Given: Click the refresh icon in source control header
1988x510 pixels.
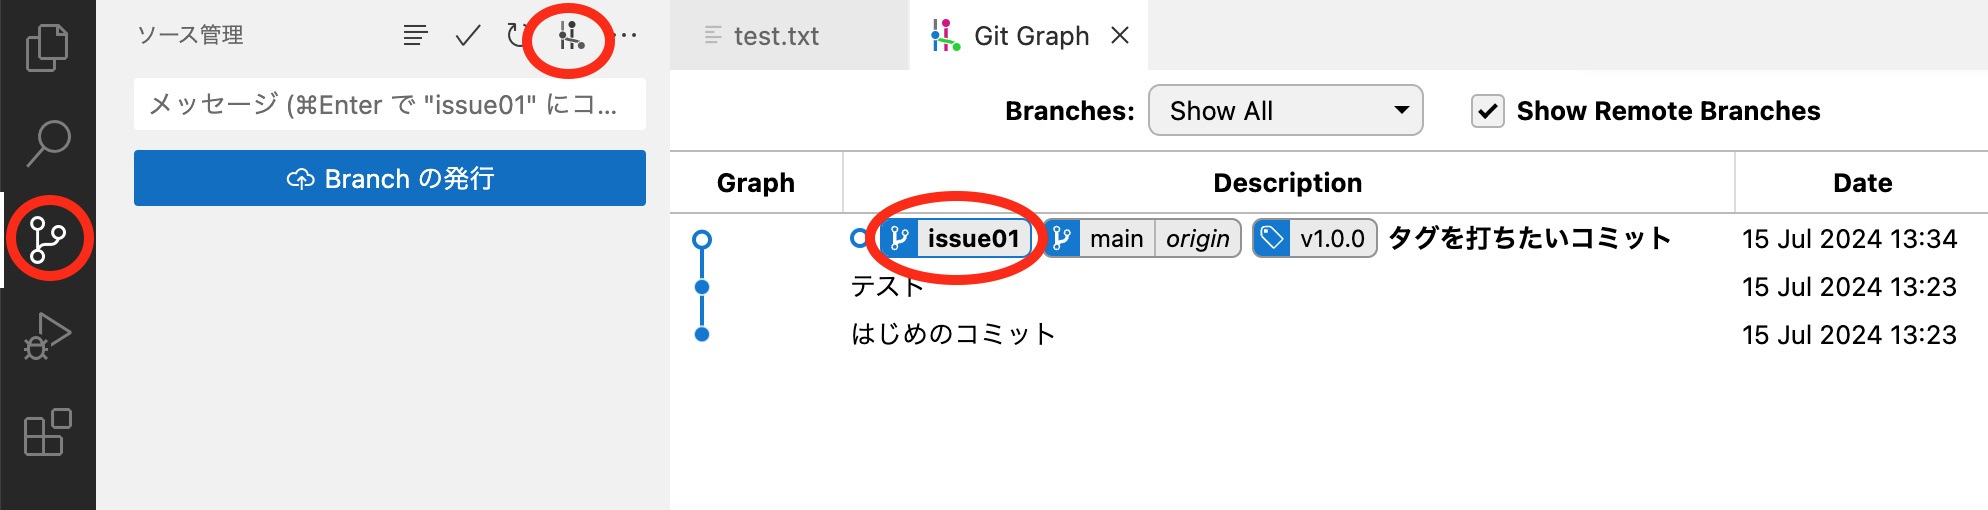Looking at the screenshot, I should tap(517, 36).
